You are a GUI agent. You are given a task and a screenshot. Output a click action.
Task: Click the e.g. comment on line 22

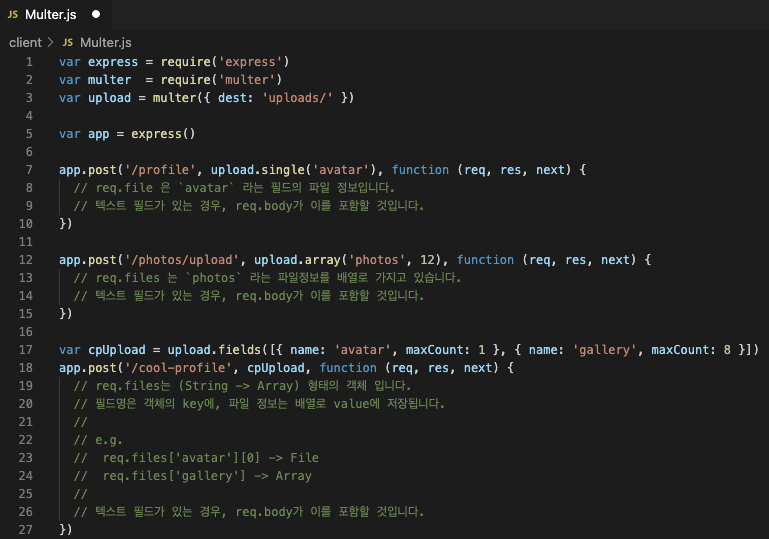(98, 440)
